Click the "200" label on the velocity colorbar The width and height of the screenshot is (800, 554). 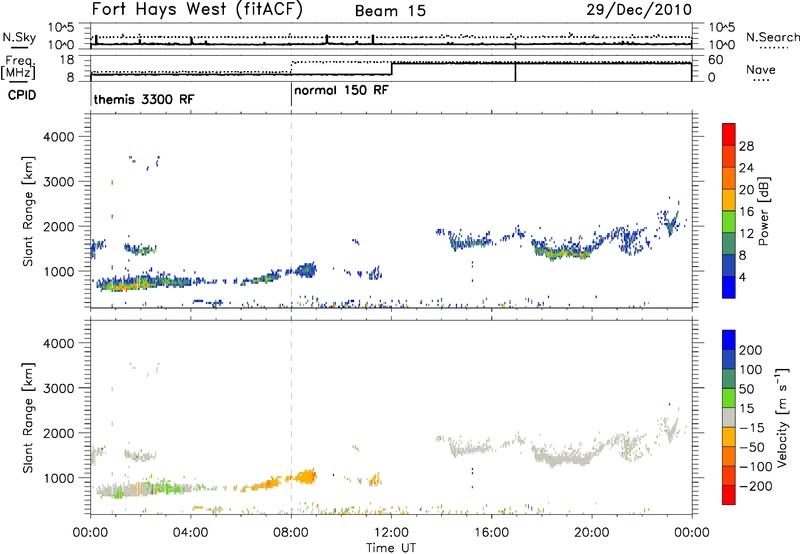point(751,350)
